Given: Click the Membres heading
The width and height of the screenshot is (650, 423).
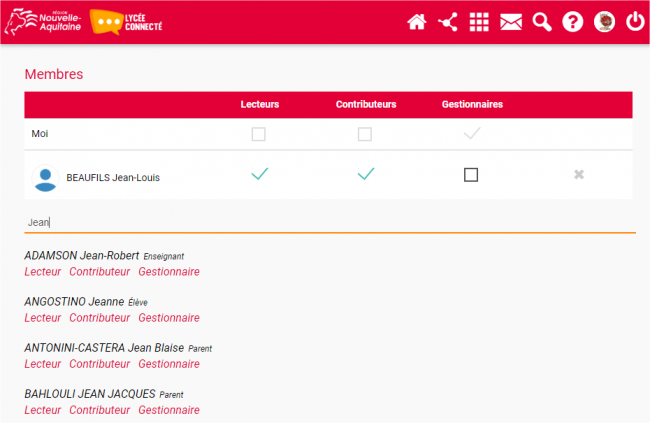Looking at the screenshot, I should [x=54, y=74].
